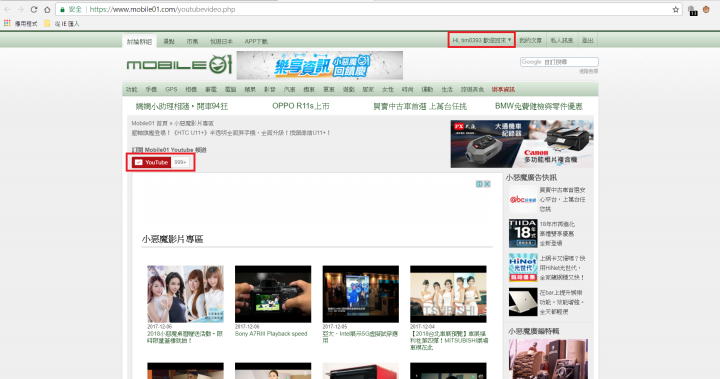Click the Sony A7RIII Playback speed title
The height and width of the screenshot is (379, 720).
271,334
